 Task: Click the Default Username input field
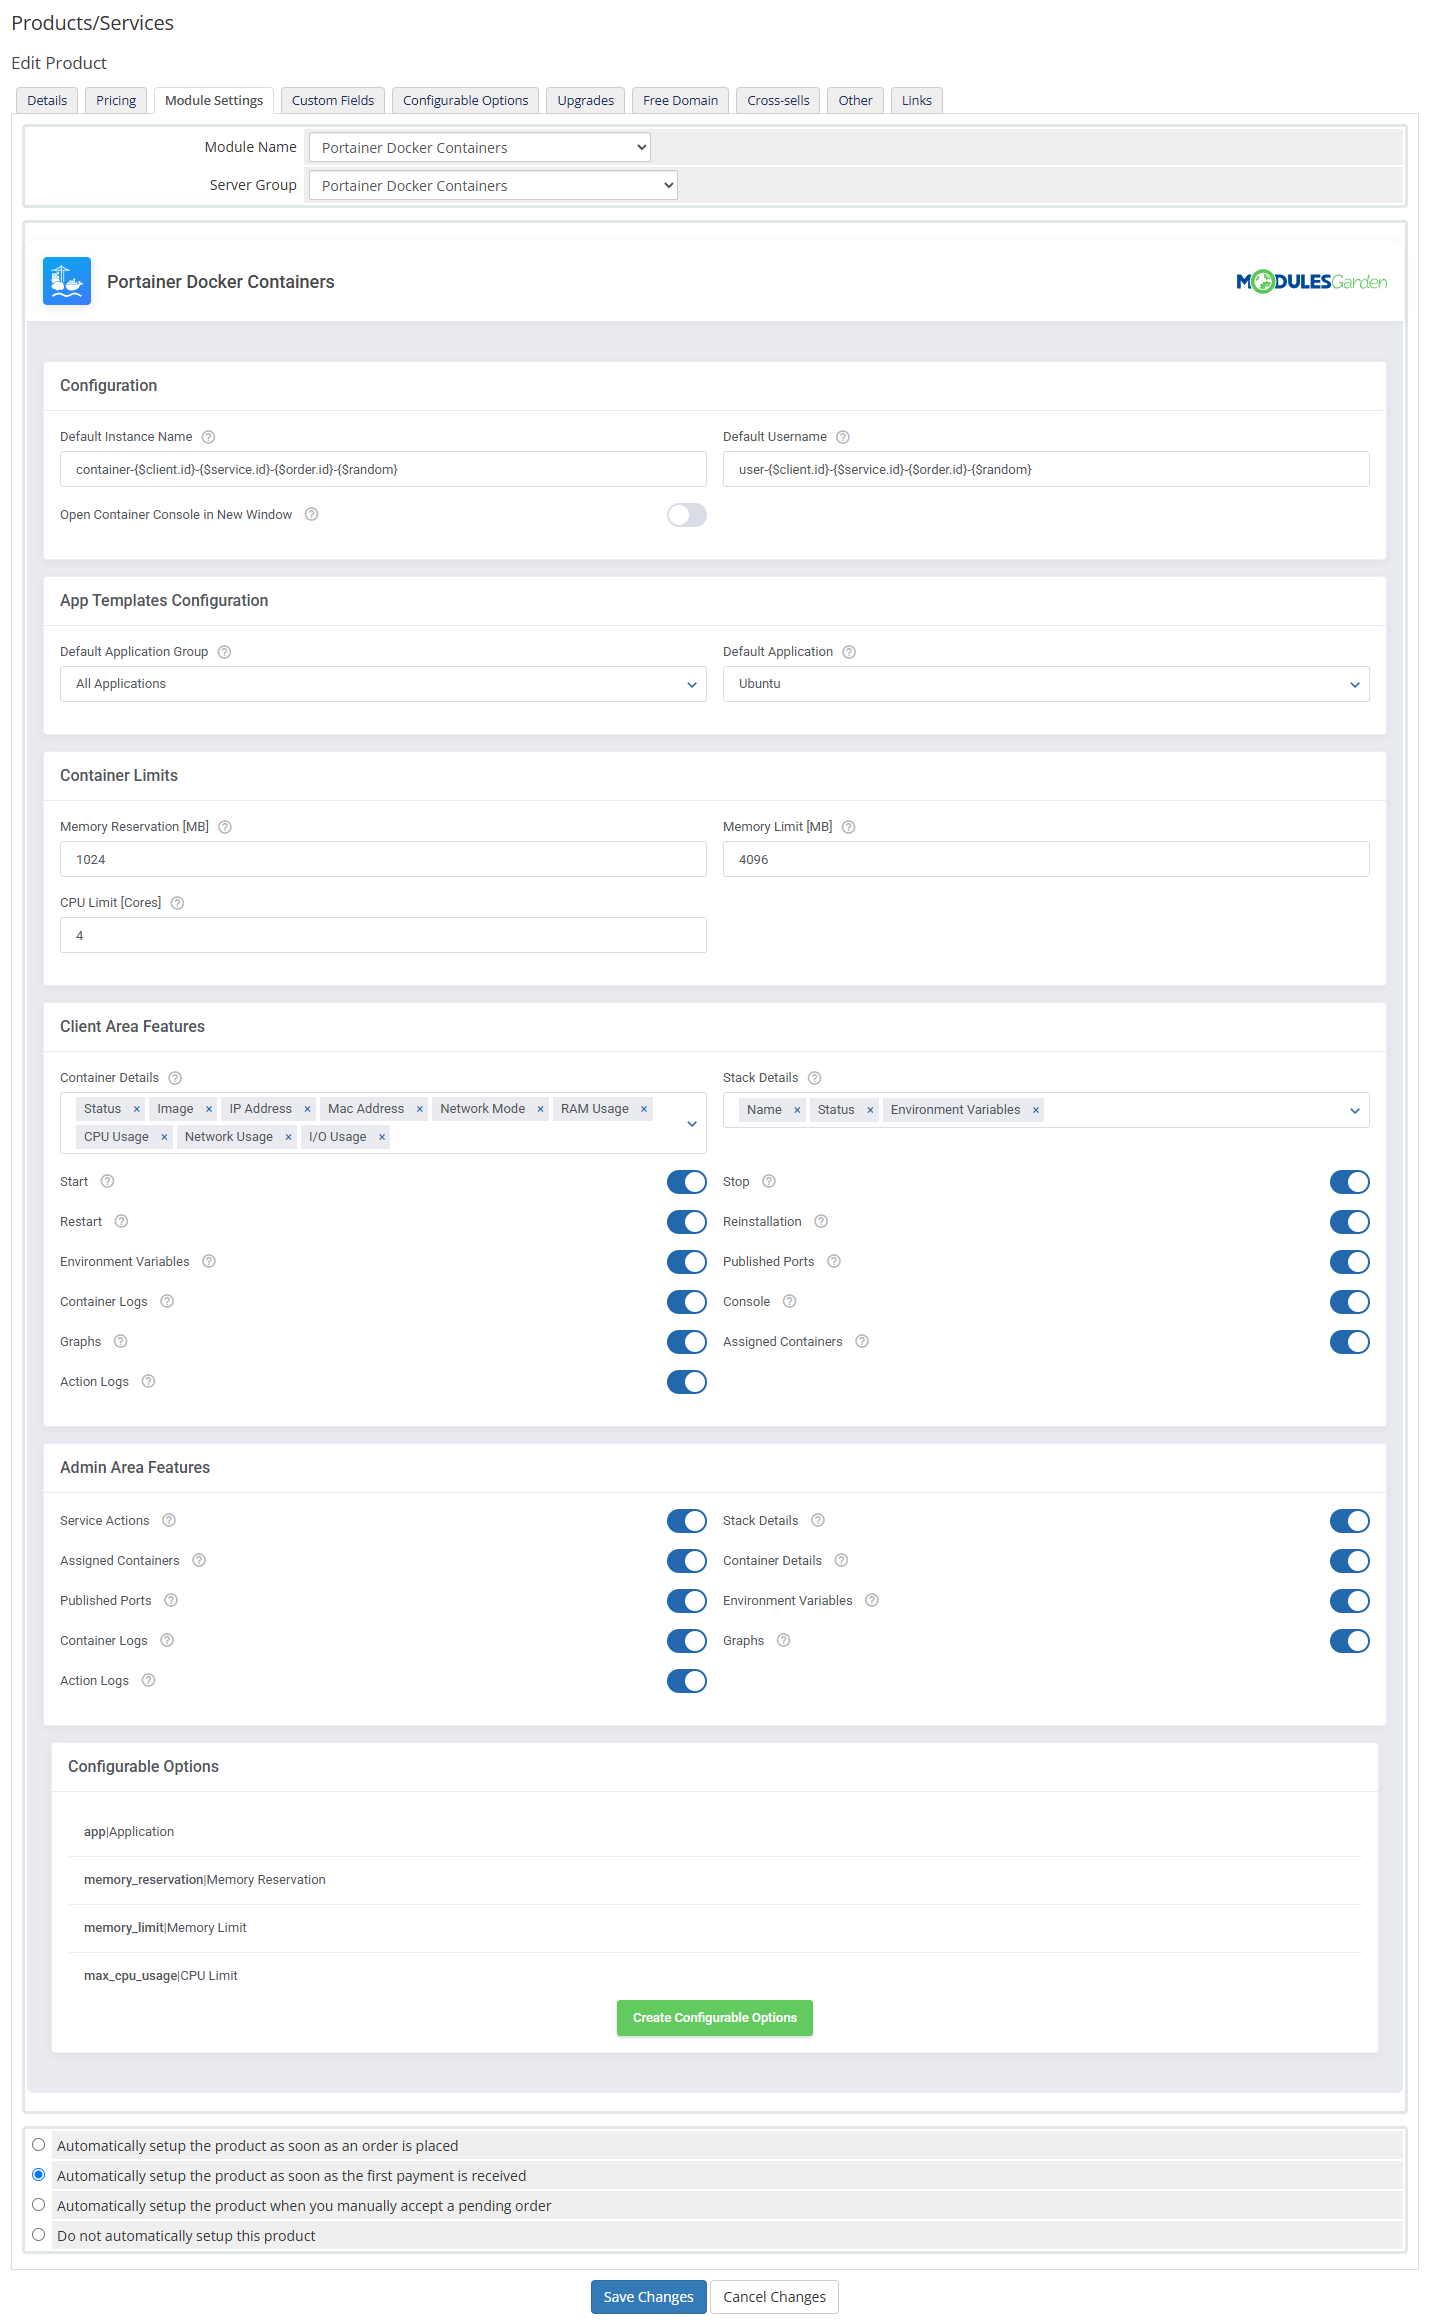[1046, 469]
